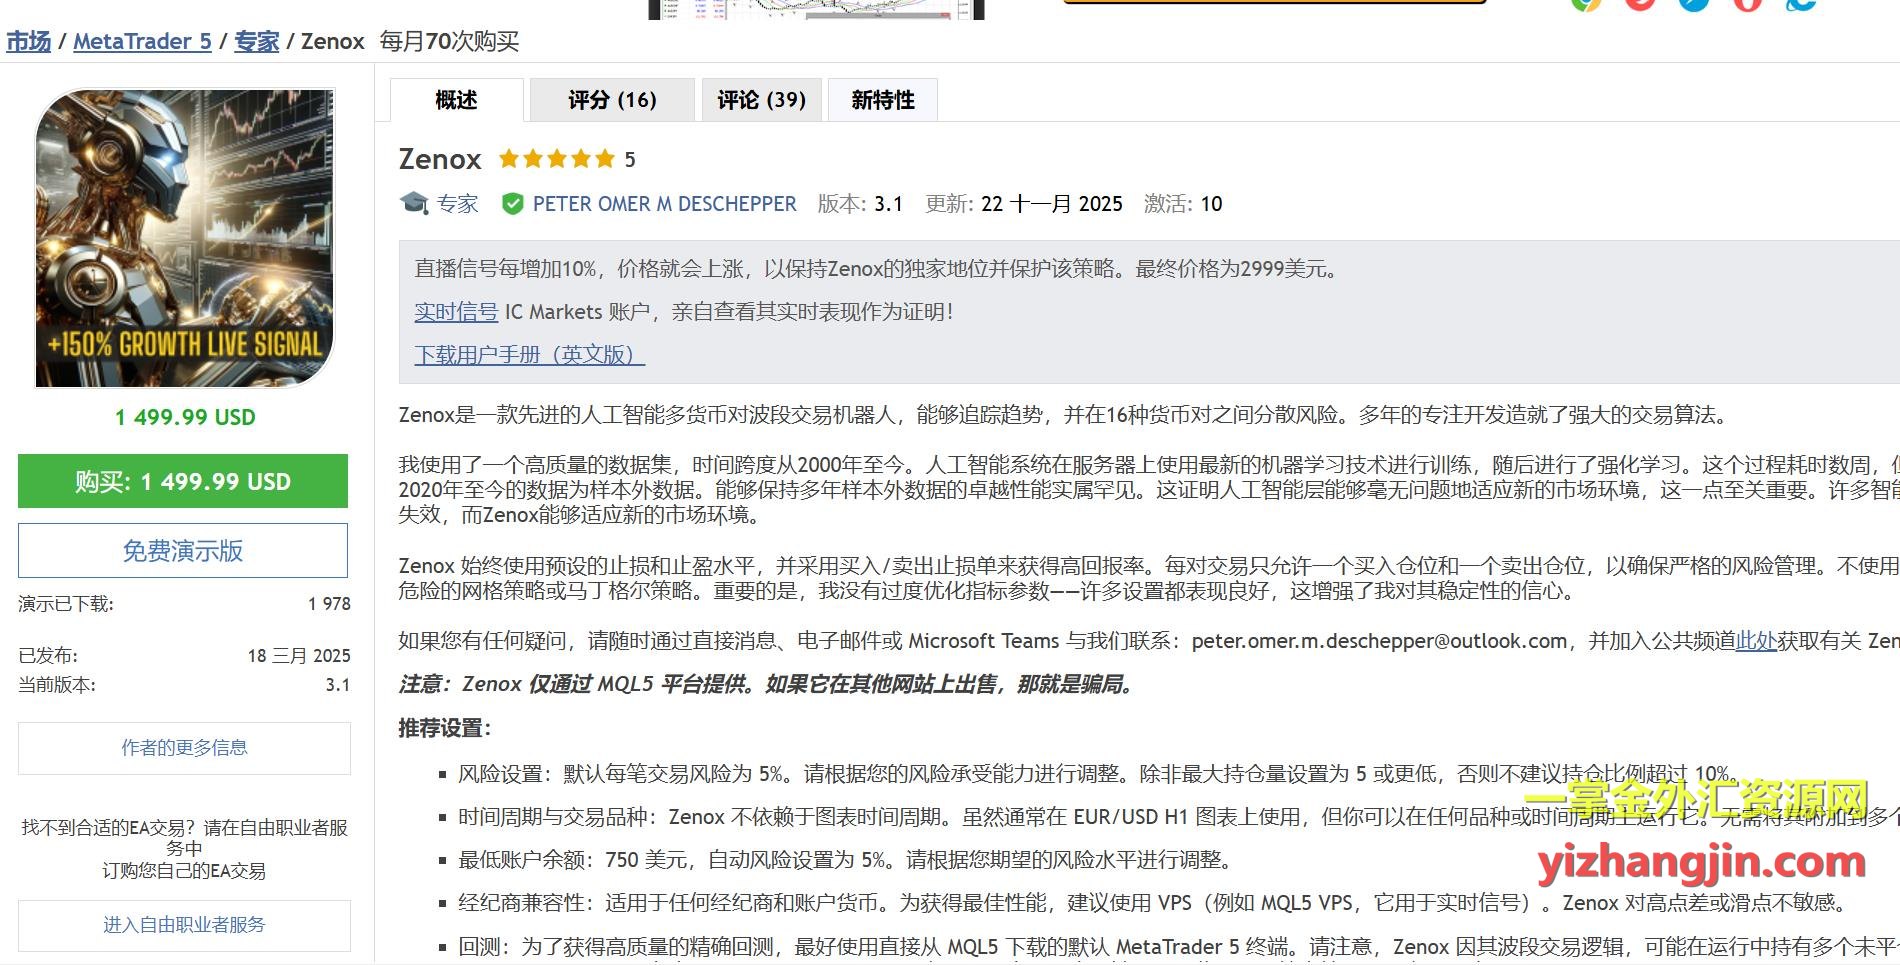Open author PETER OMER M DESCHEPPER profile
The height and width of the screenshot is (965, 1900).
pos(664,204)
